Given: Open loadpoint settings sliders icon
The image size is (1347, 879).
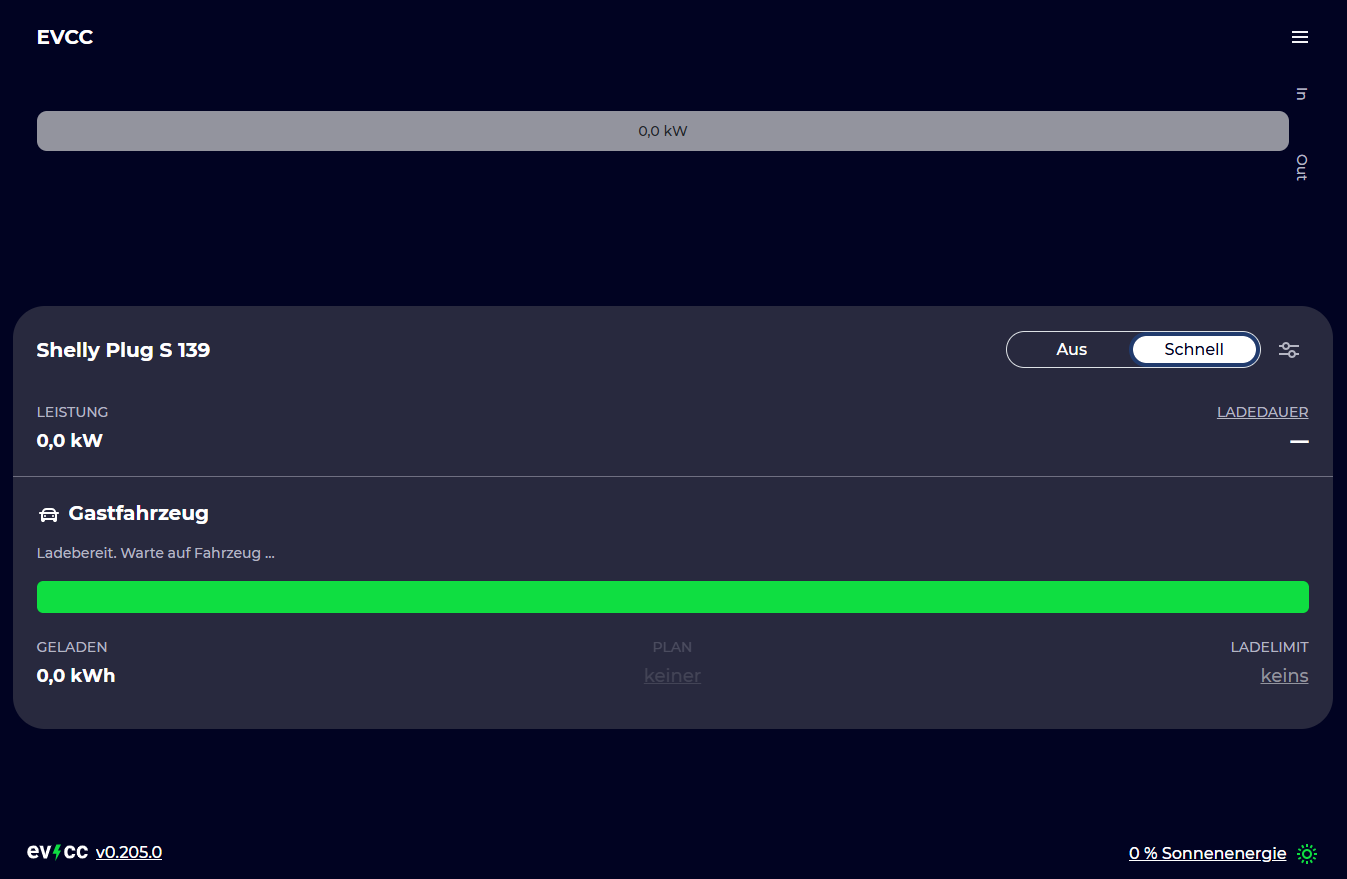Looking at the screenshot, I should coord(1289,350).
